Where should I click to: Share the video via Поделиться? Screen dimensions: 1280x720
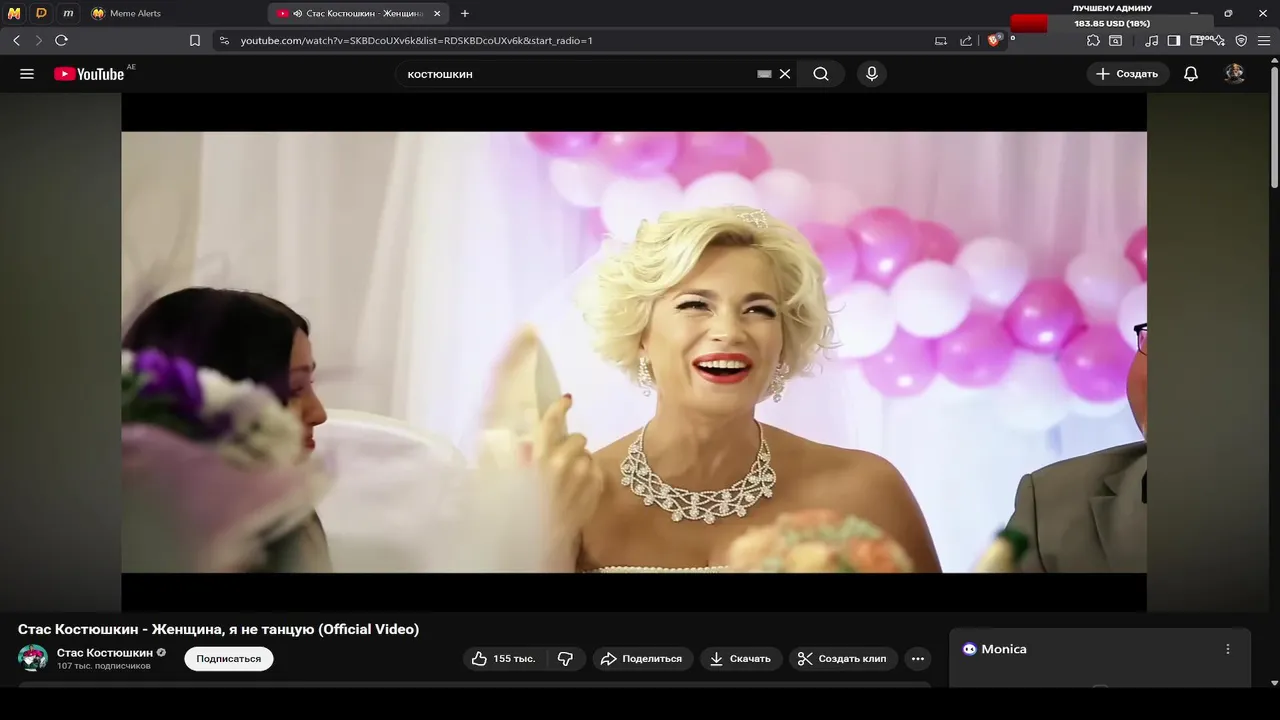coord(643,659)
